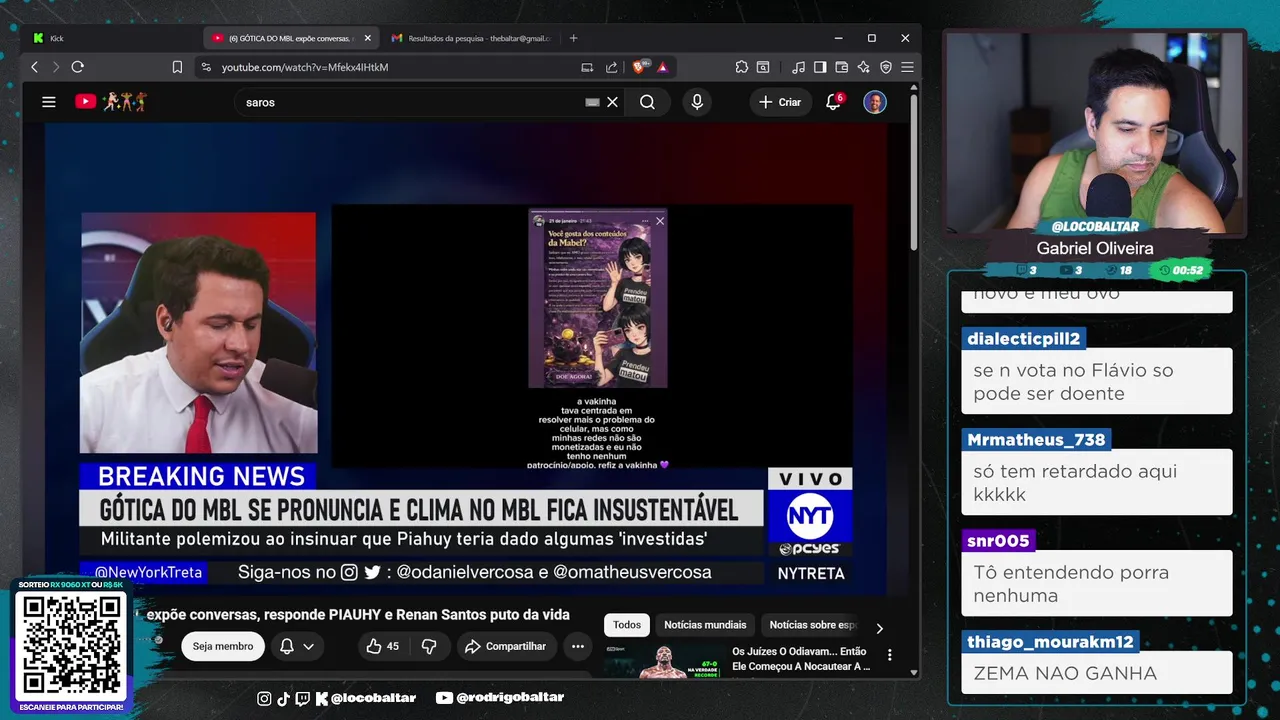This screenshot has width=1280, height=720.
Task: Open YouTube notifications bell
Action: click(833, 102)
